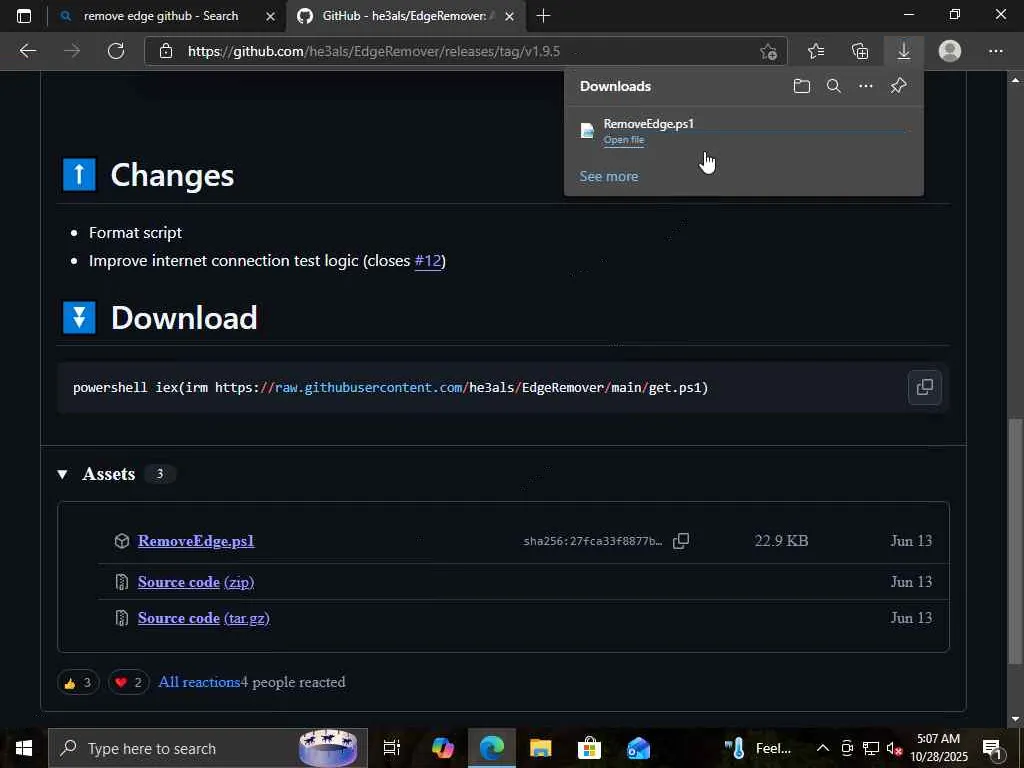Select RemoveEdge.ps1 entry in Downloads panel
This screenshot has height=768, width=1024.
click(x=743, y=131)
